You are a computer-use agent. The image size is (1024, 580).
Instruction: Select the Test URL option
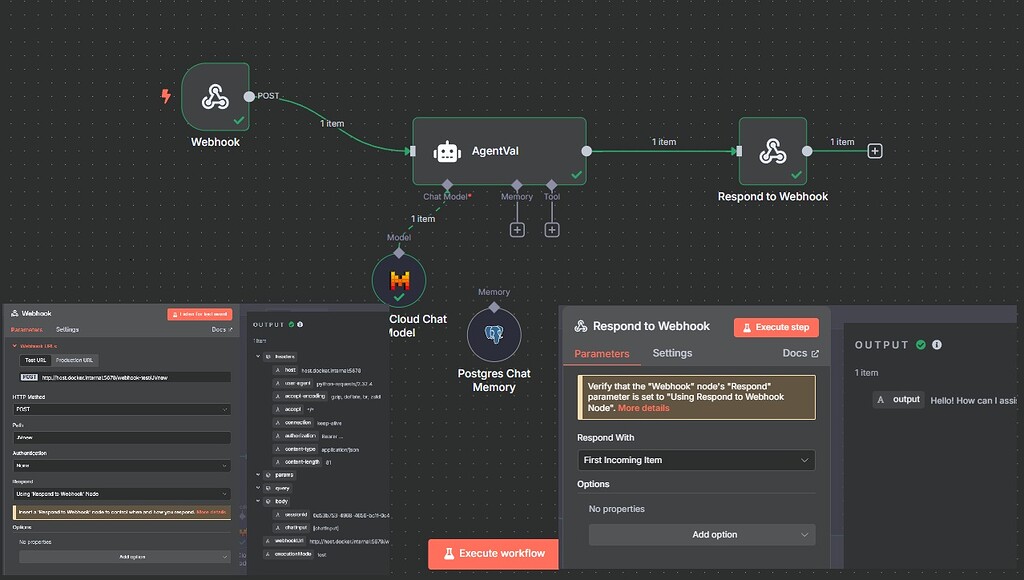(36, 360)
